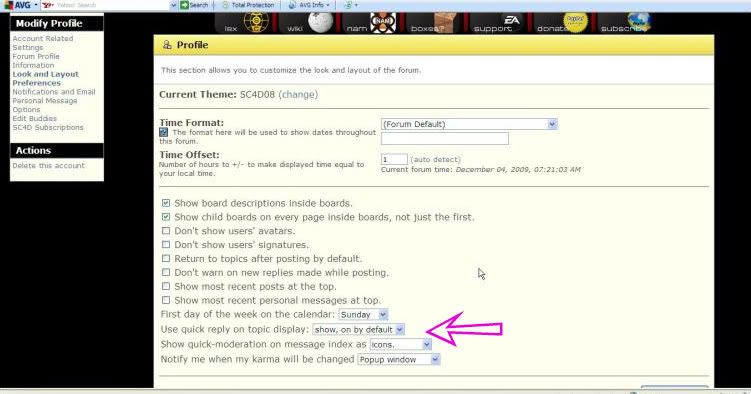751x394 pixels.
Task: Click the Time Offset input field
Action: tap(394, 159)
